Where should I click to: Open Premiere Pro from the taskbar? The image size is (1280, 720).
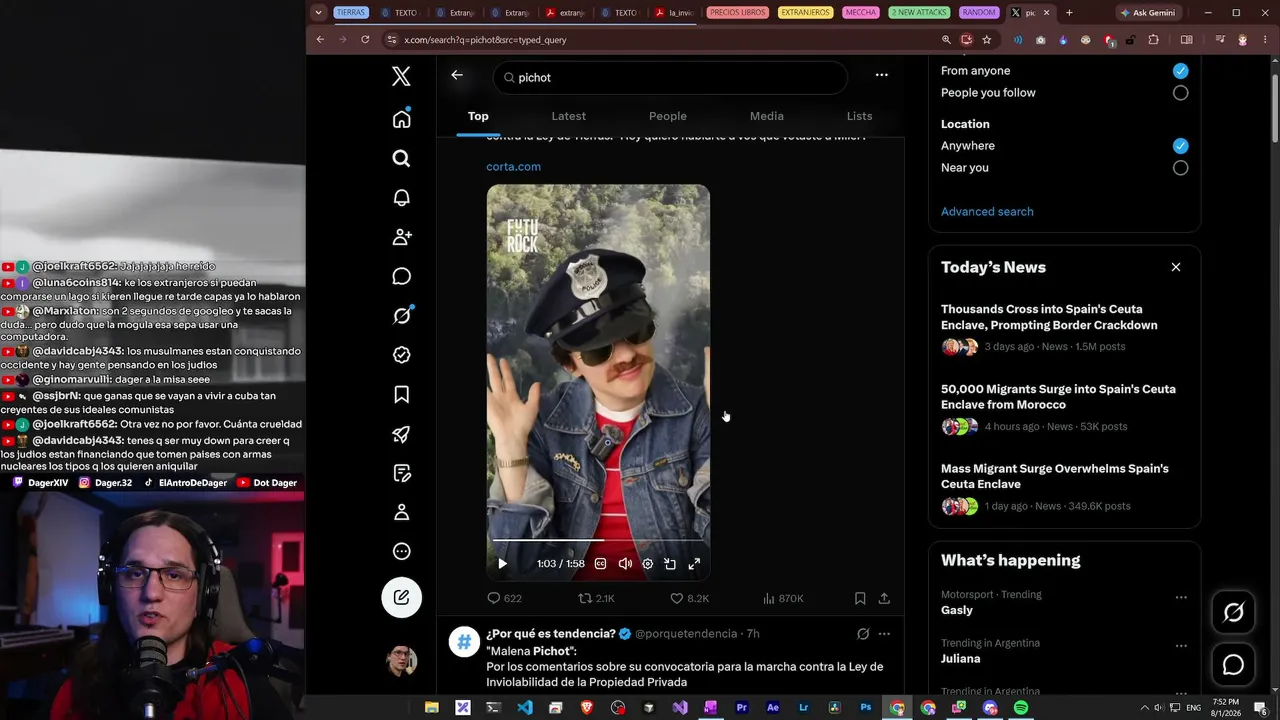742,708
